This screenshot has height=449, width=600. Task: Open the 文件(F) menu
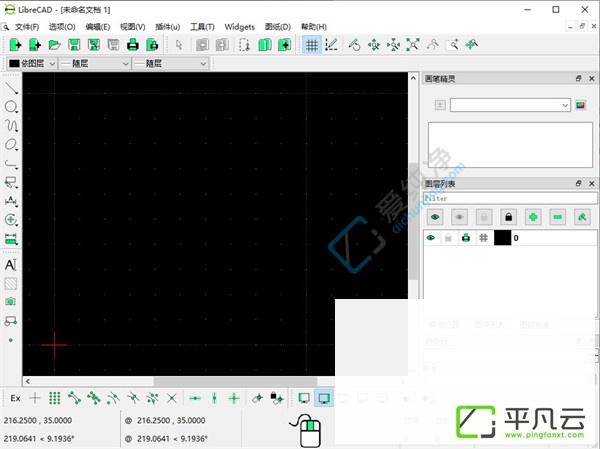click(27, 27)
